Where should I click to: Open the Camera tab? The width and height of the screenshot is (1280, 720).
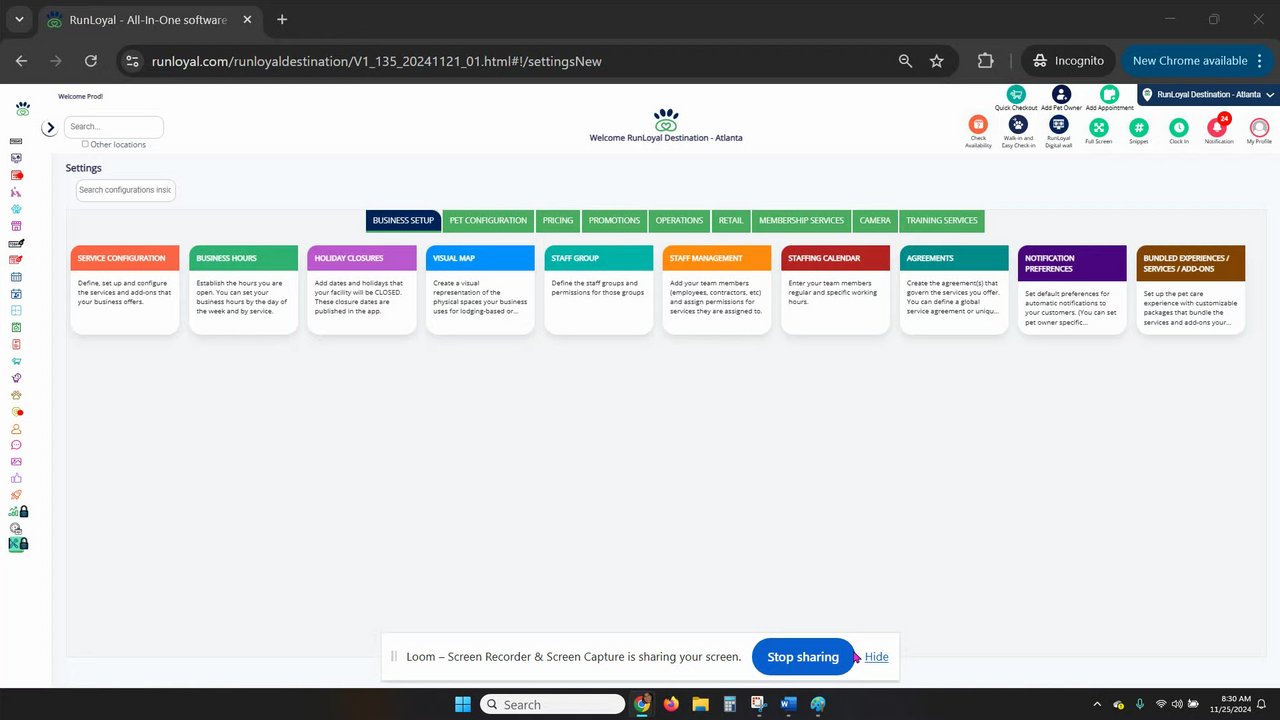coord(875,220)
